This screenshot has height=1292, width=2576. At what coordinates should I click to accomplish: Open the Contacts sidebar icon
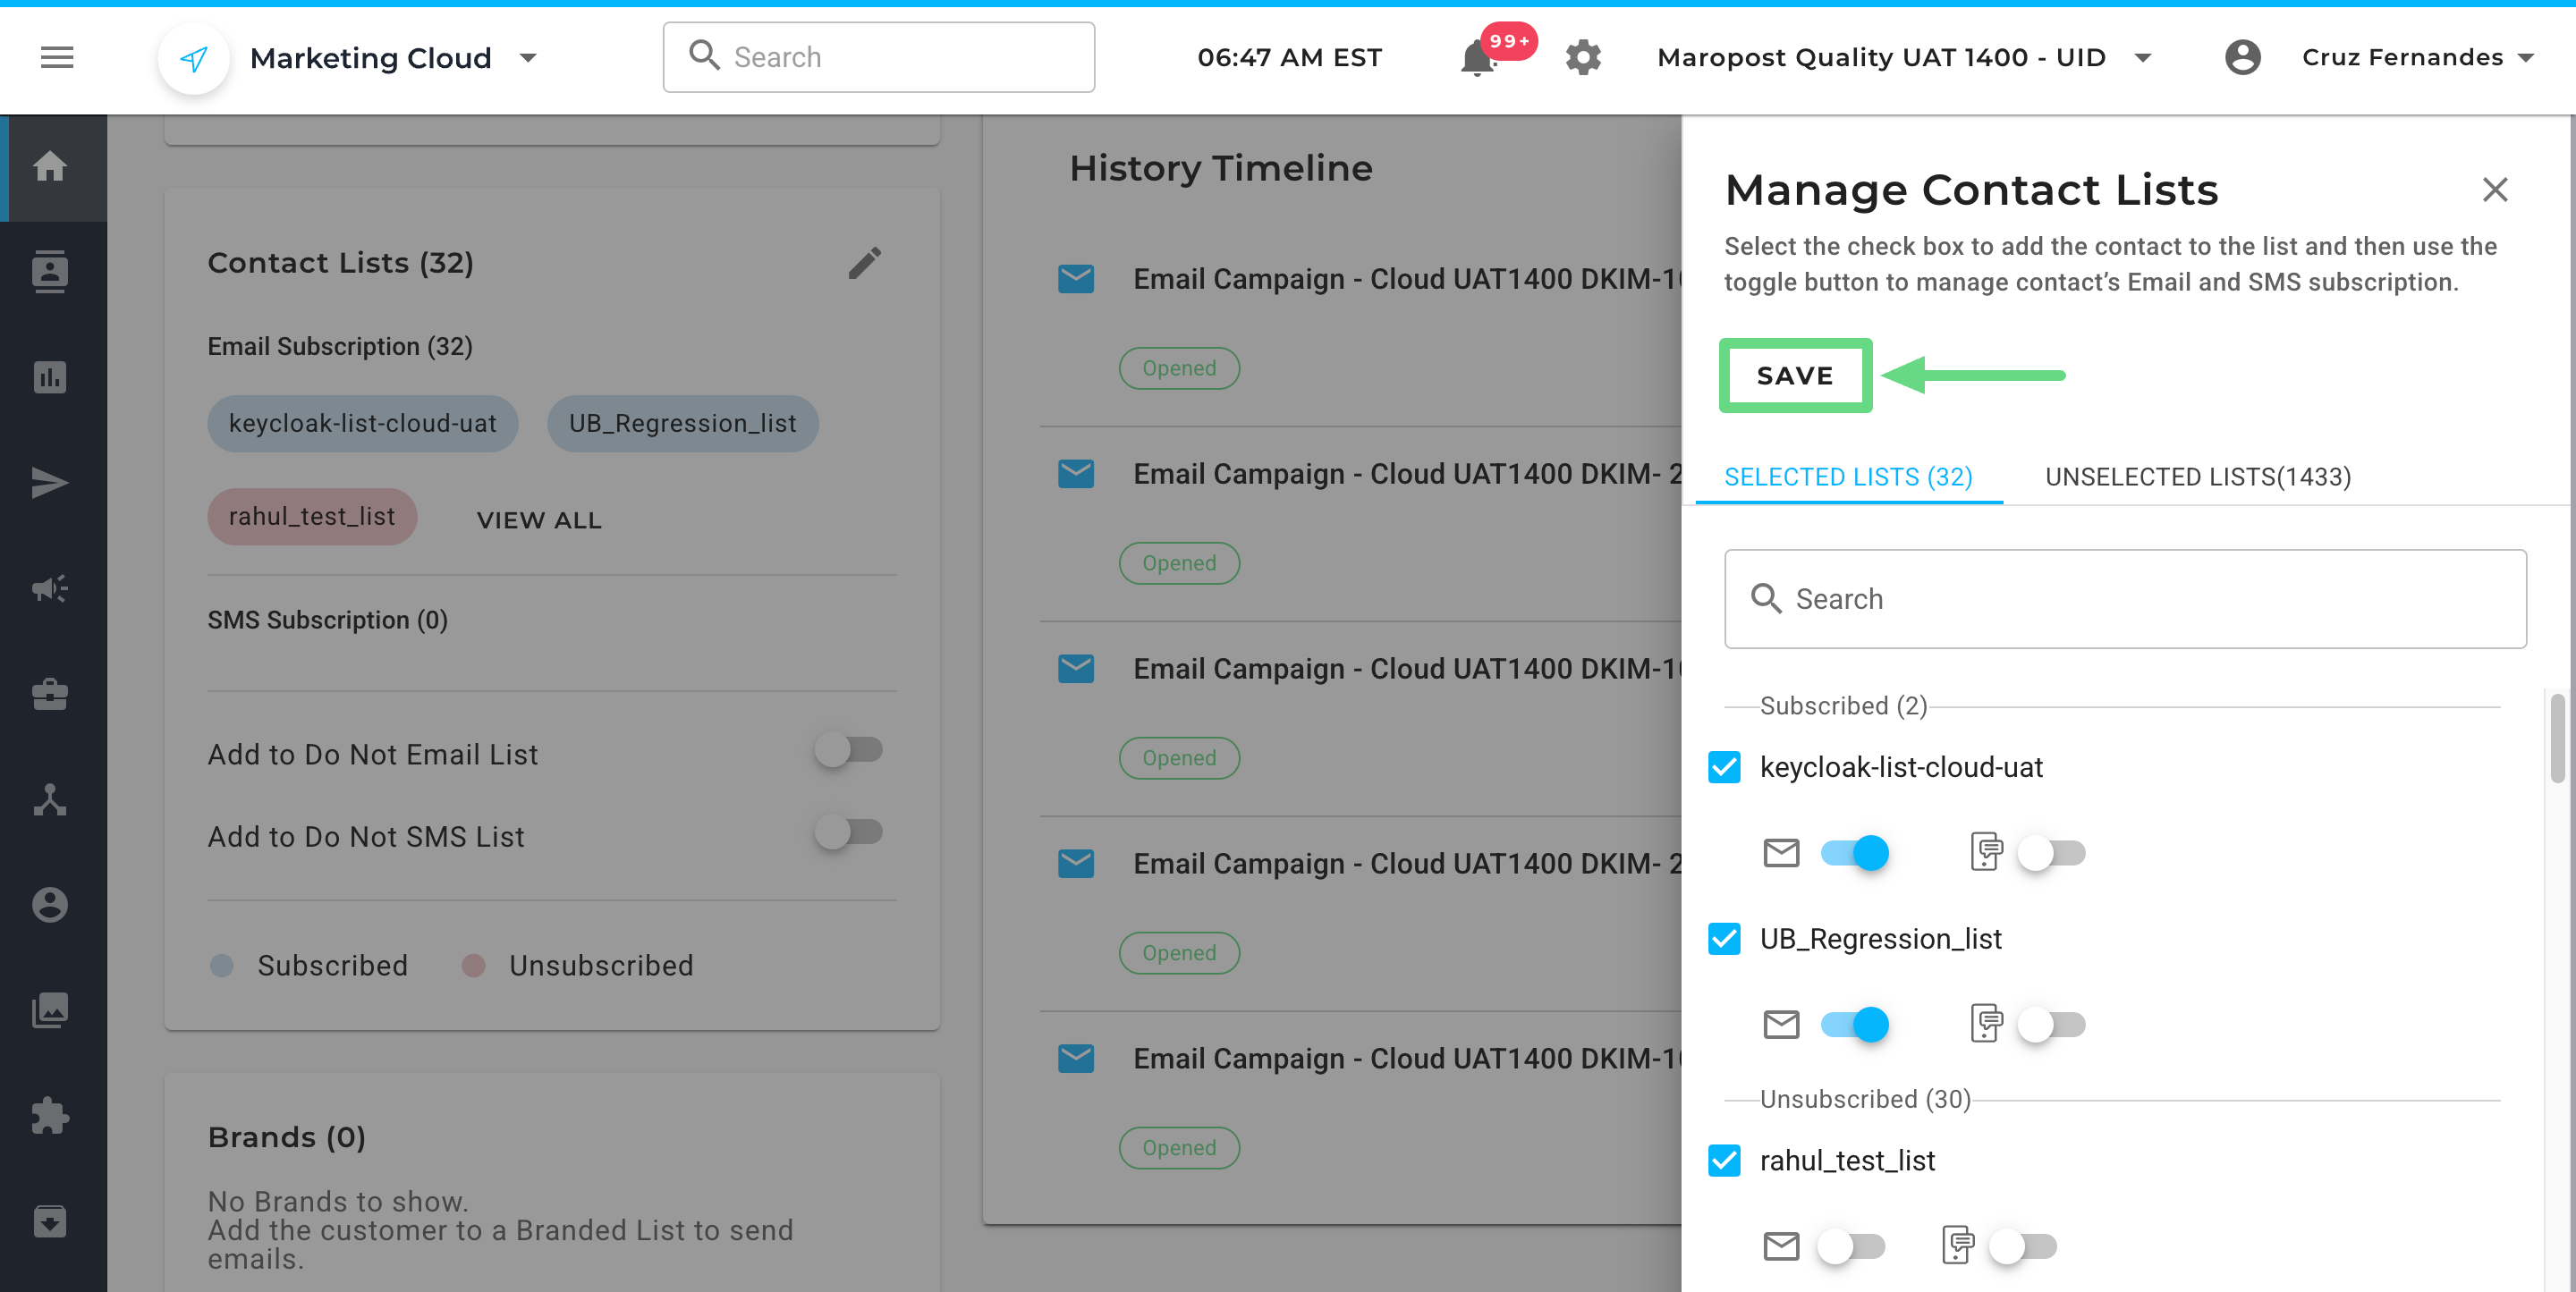(x=50, y=272)
